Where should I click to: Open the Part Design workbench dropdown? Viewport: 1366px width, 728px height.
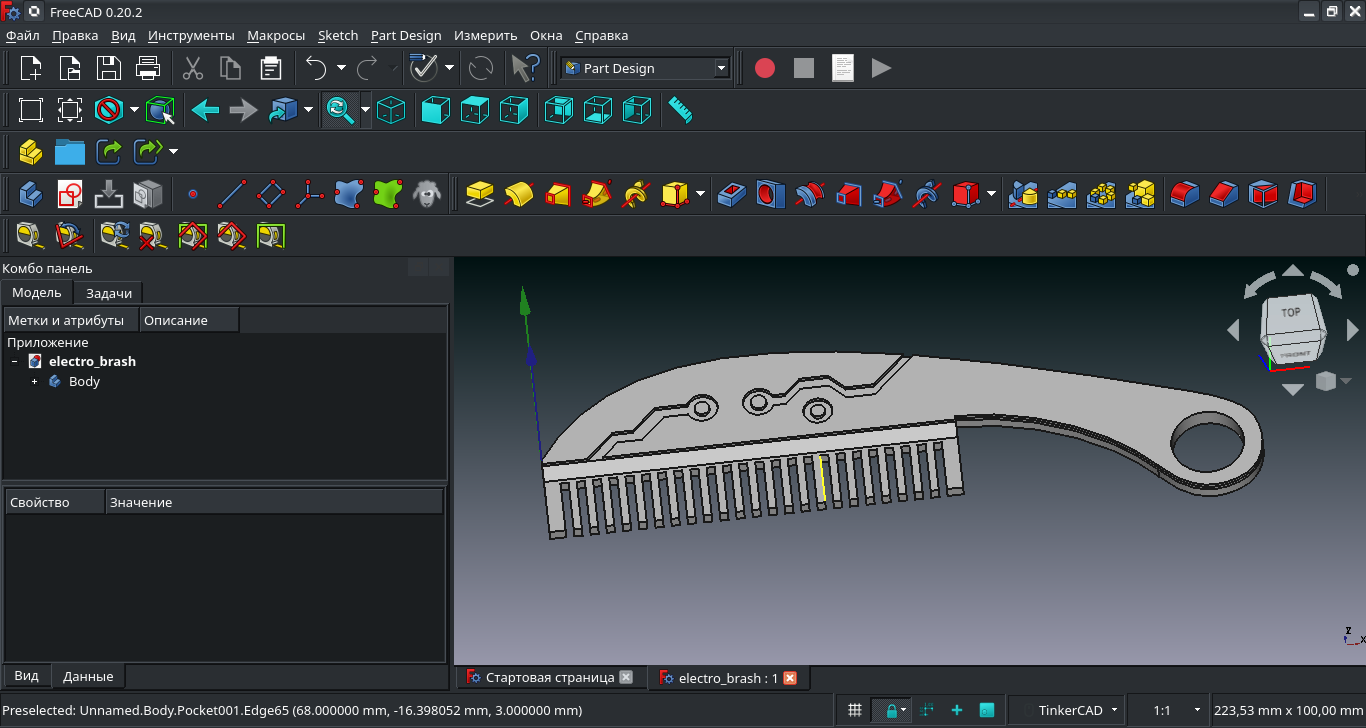point(645,68)
